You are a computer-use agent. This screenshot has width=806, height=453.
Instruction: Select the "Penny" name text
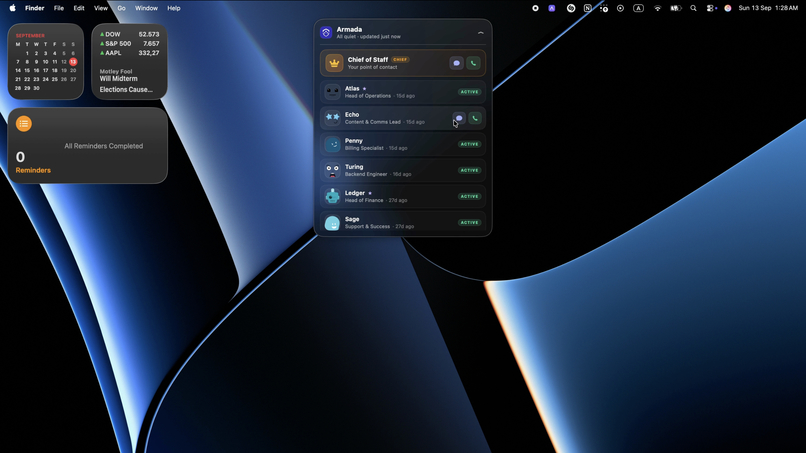[354, 141]
